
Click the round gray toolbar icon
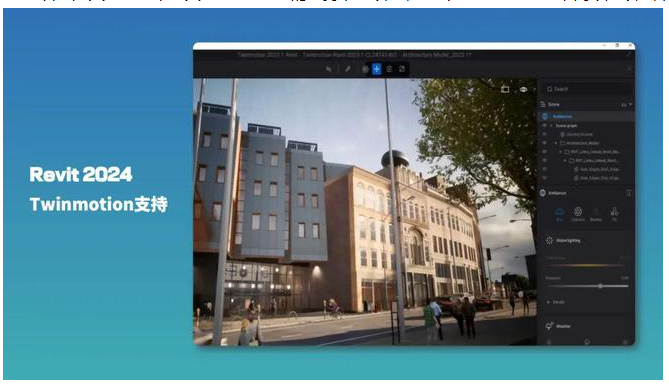click(365, 69)
